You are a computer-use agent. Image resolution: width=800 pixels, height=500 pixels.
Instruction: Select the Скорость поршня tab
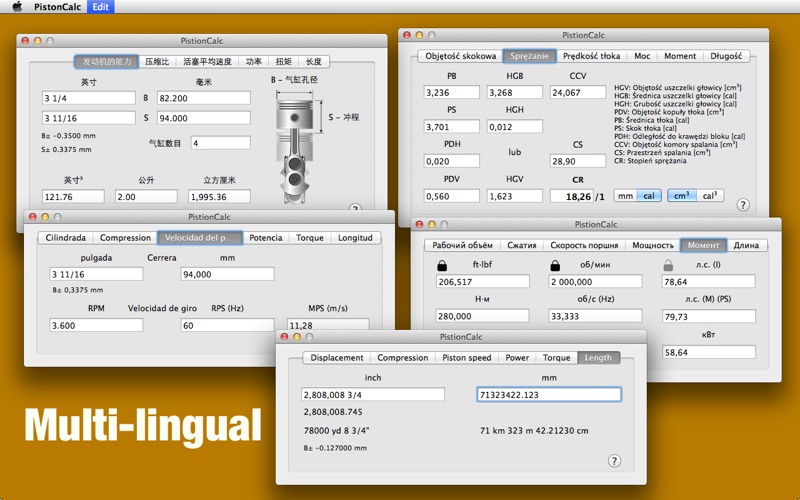point(584,245)
